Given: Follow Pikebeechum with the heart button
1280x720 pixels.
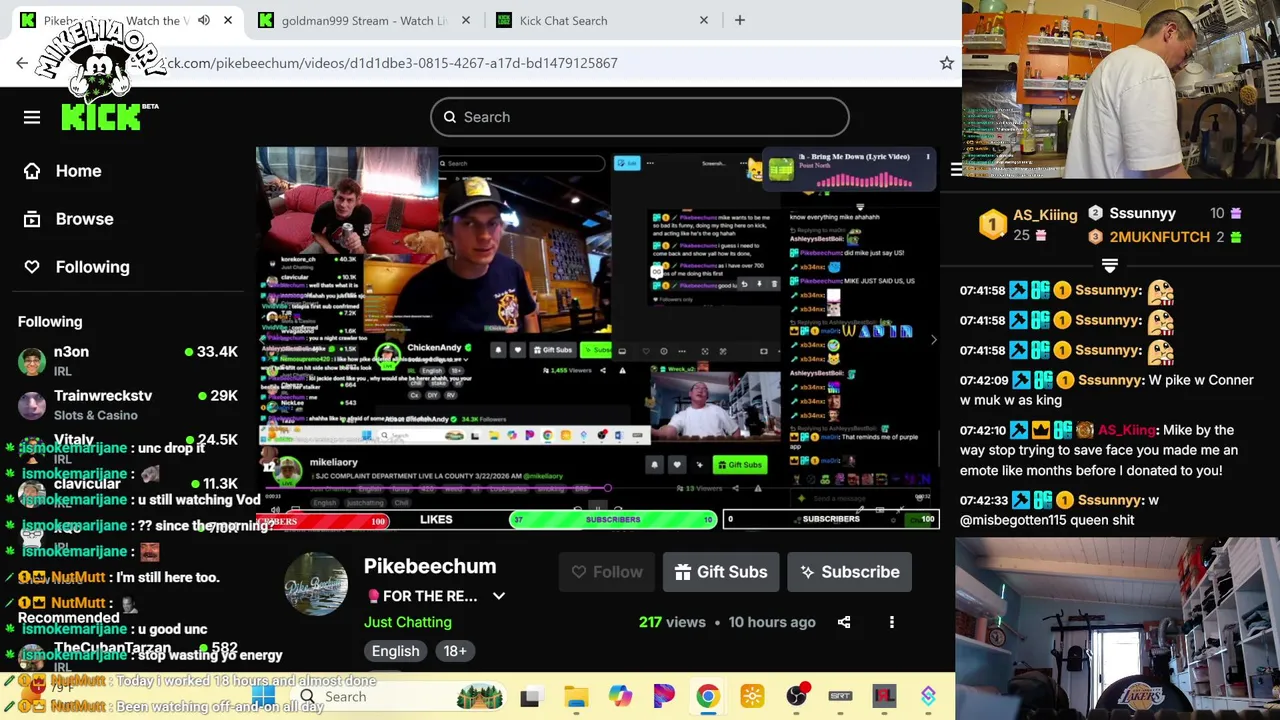Looking at the screenshot, I should point(607,572).
